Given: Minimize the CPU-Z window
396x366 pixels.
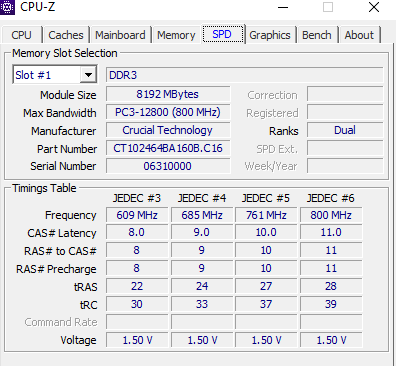Looking at the screenshot, I should 283,7.
